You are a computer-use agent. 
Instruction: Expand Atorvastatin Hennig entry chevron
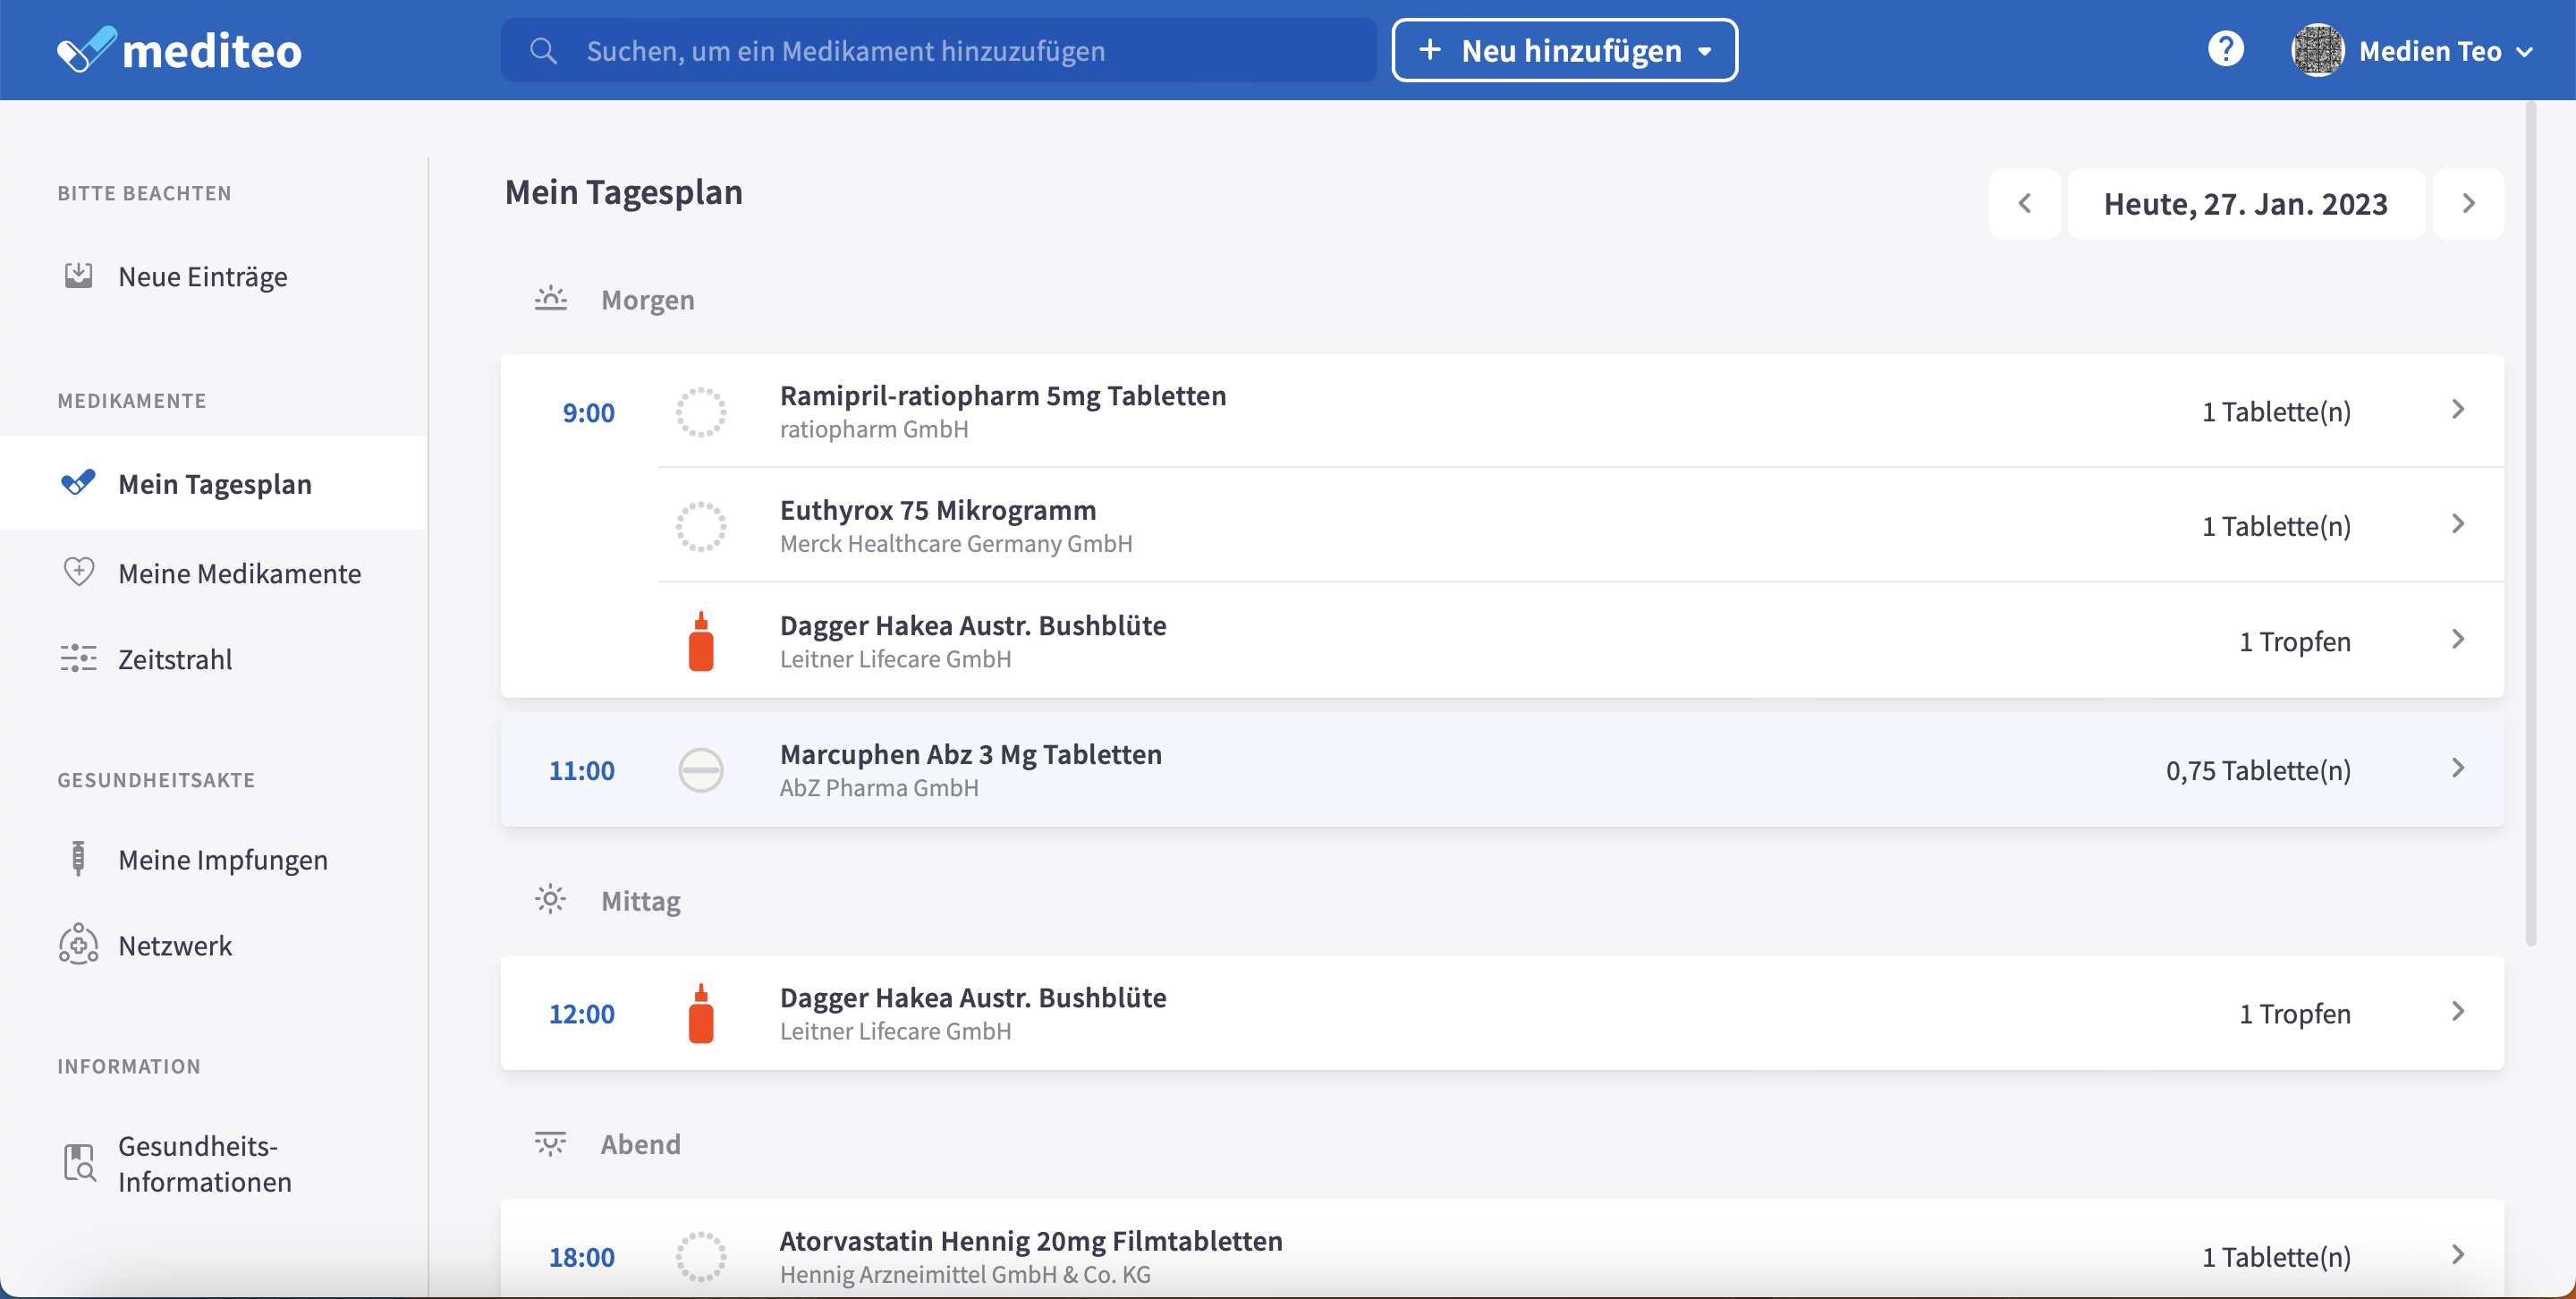(2458, 1255)
